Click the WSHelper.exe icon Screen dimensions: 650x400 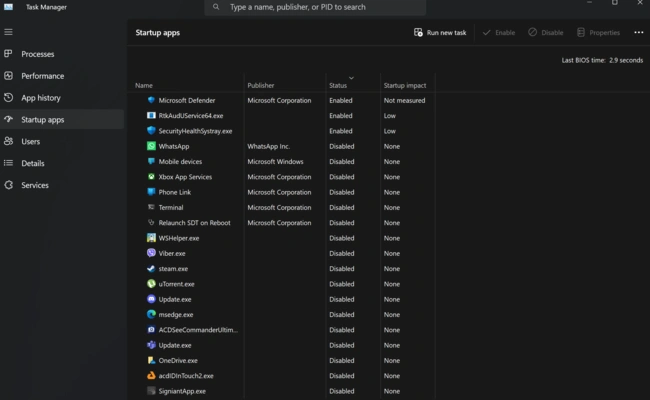click(151, 238)
